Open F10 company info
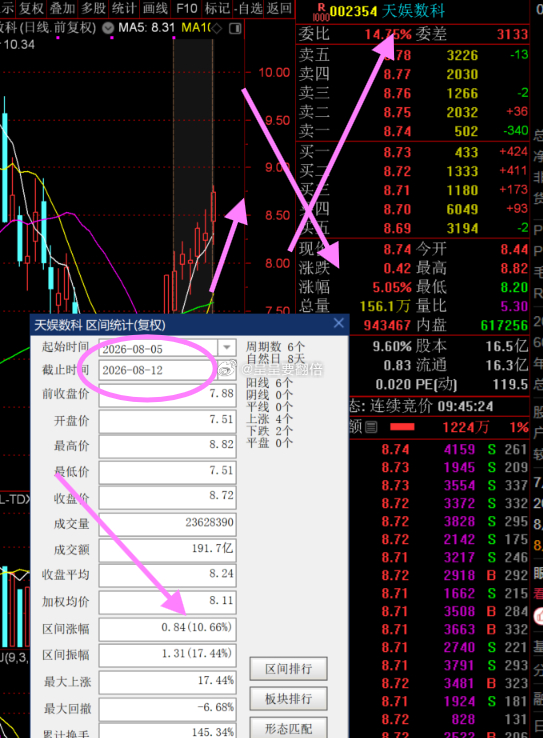The width and height of the screenshot is (543, 738). (x=186, y=8)
